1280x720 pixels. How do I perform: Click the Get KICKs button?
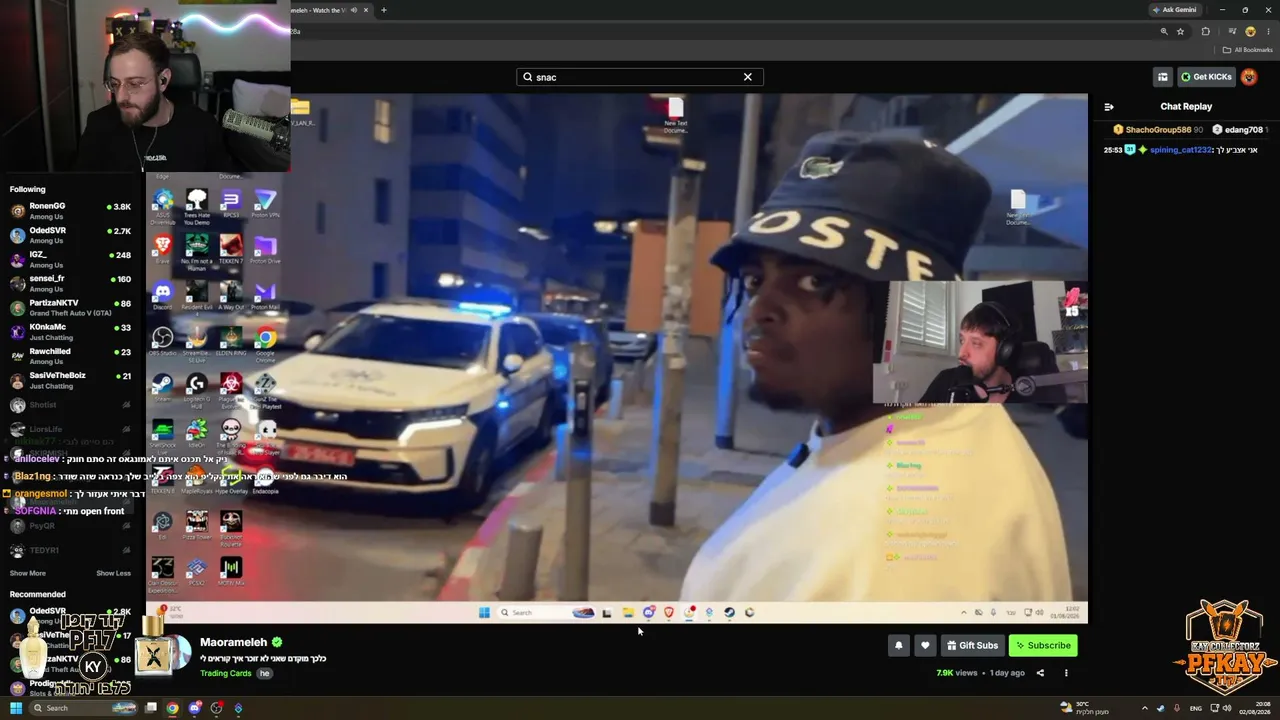(1206, 77)
